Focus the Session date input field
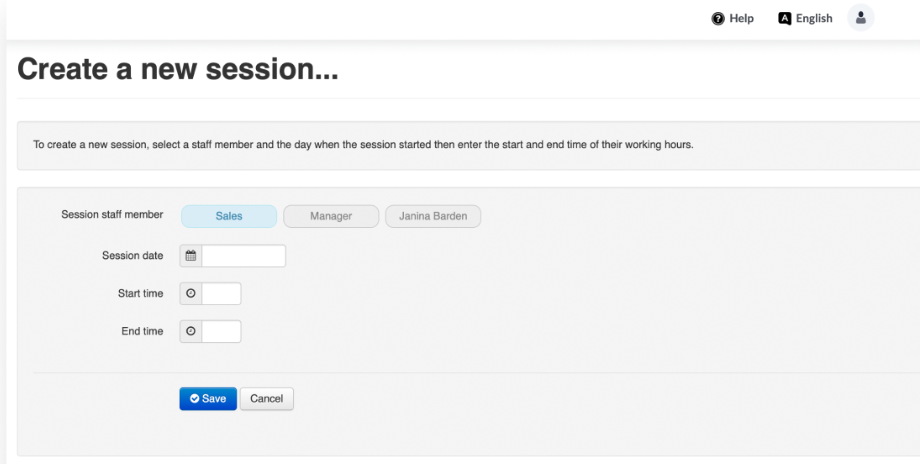The width and height of the screenshot is (920, 464). 244,256
